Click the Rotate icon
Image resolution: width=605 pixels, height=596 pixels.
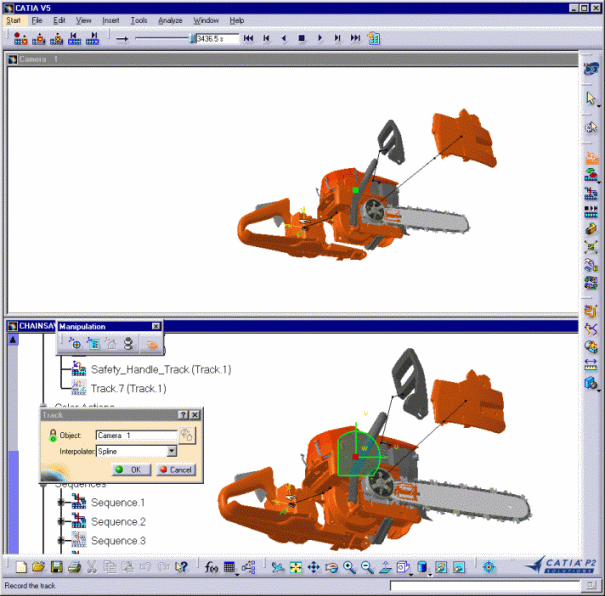(331, 567)
